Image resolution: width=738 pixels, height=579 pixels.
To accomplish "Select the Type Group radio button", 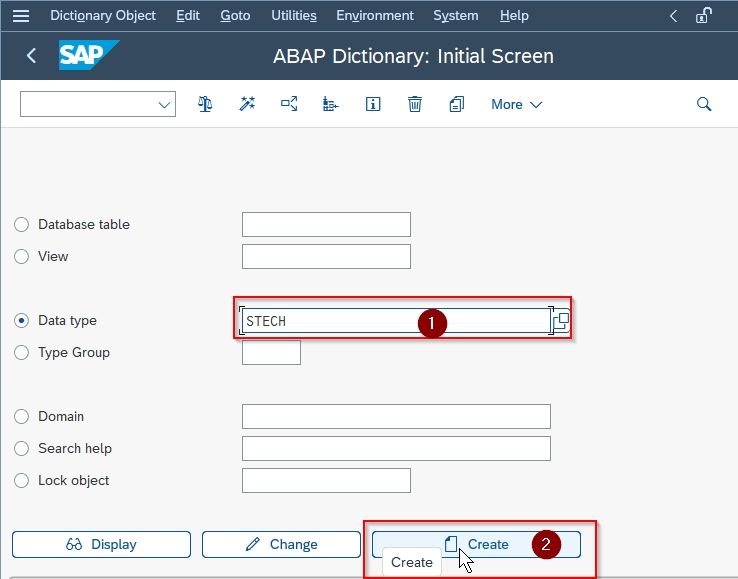I will click(x=21, y=353).
